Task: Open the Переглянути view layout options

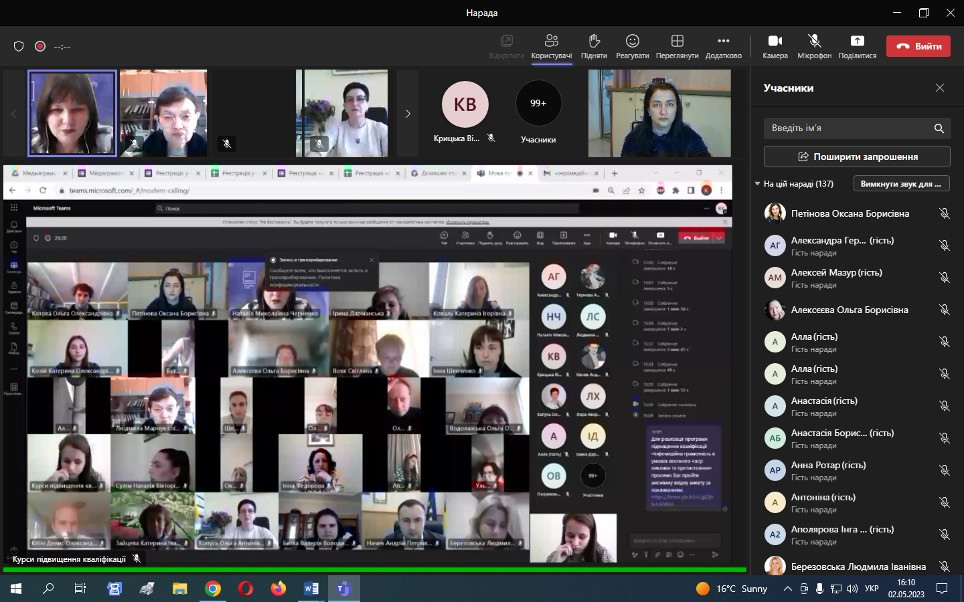Action: (677, 46)
